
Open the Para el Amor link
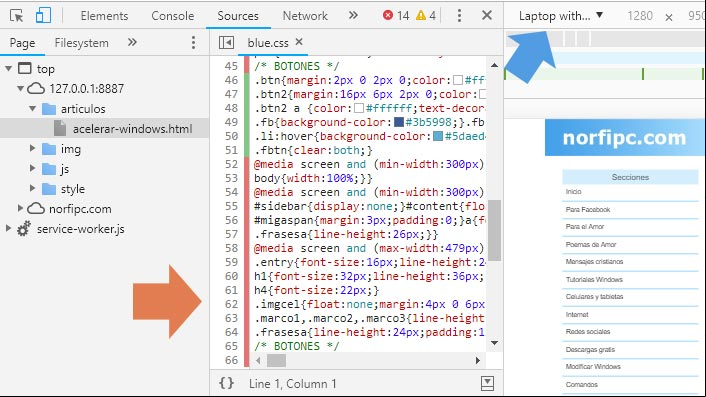(584, 226)
